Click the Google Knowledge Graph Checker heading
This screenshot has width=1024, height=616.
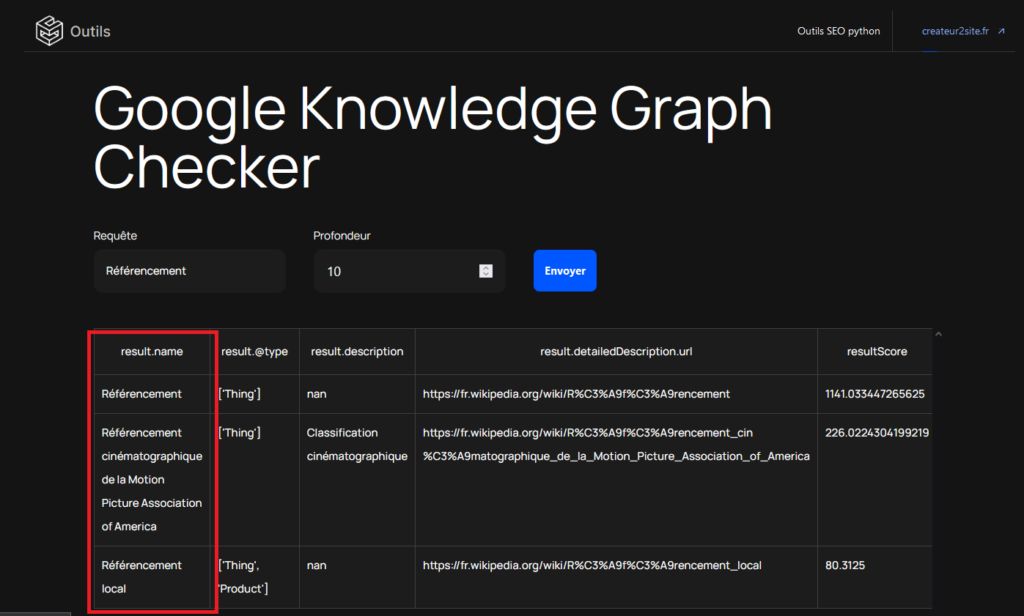tap(432, 137)
